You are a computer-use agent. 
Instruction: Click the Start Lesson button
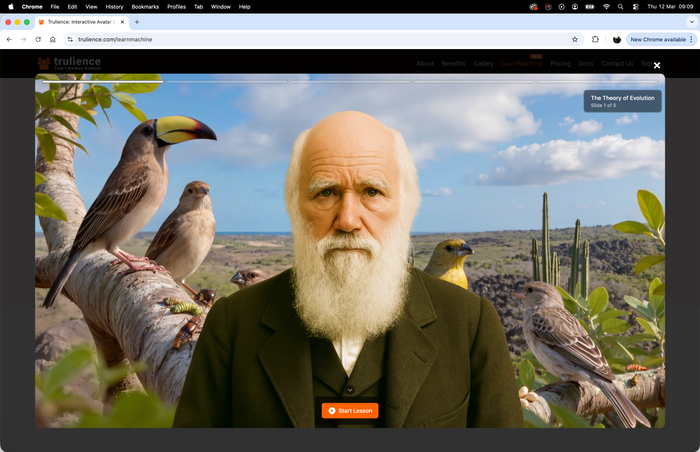pyautogui.click(x=350, y=411)
